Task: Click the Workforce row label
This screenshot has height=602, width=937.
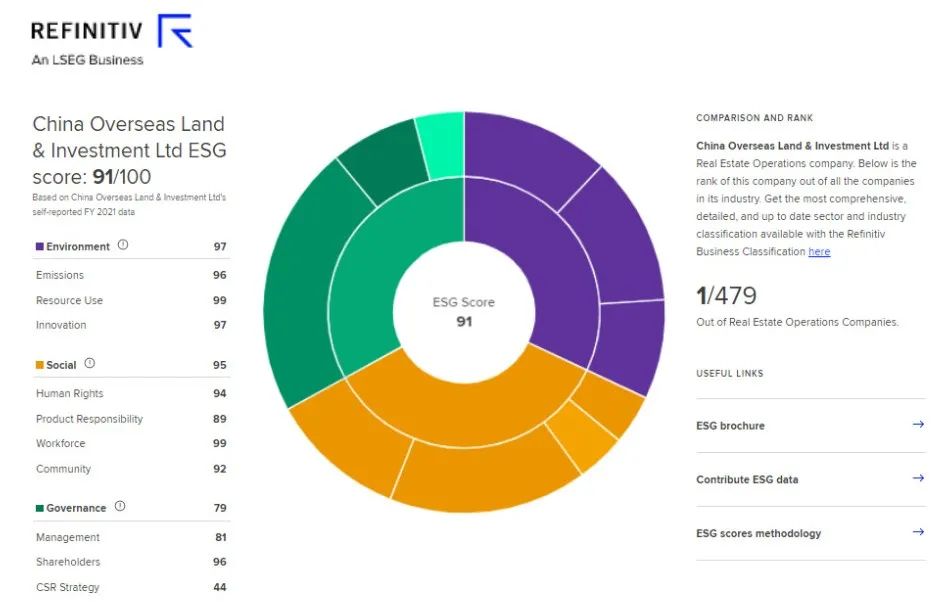Action: [60, 443]
